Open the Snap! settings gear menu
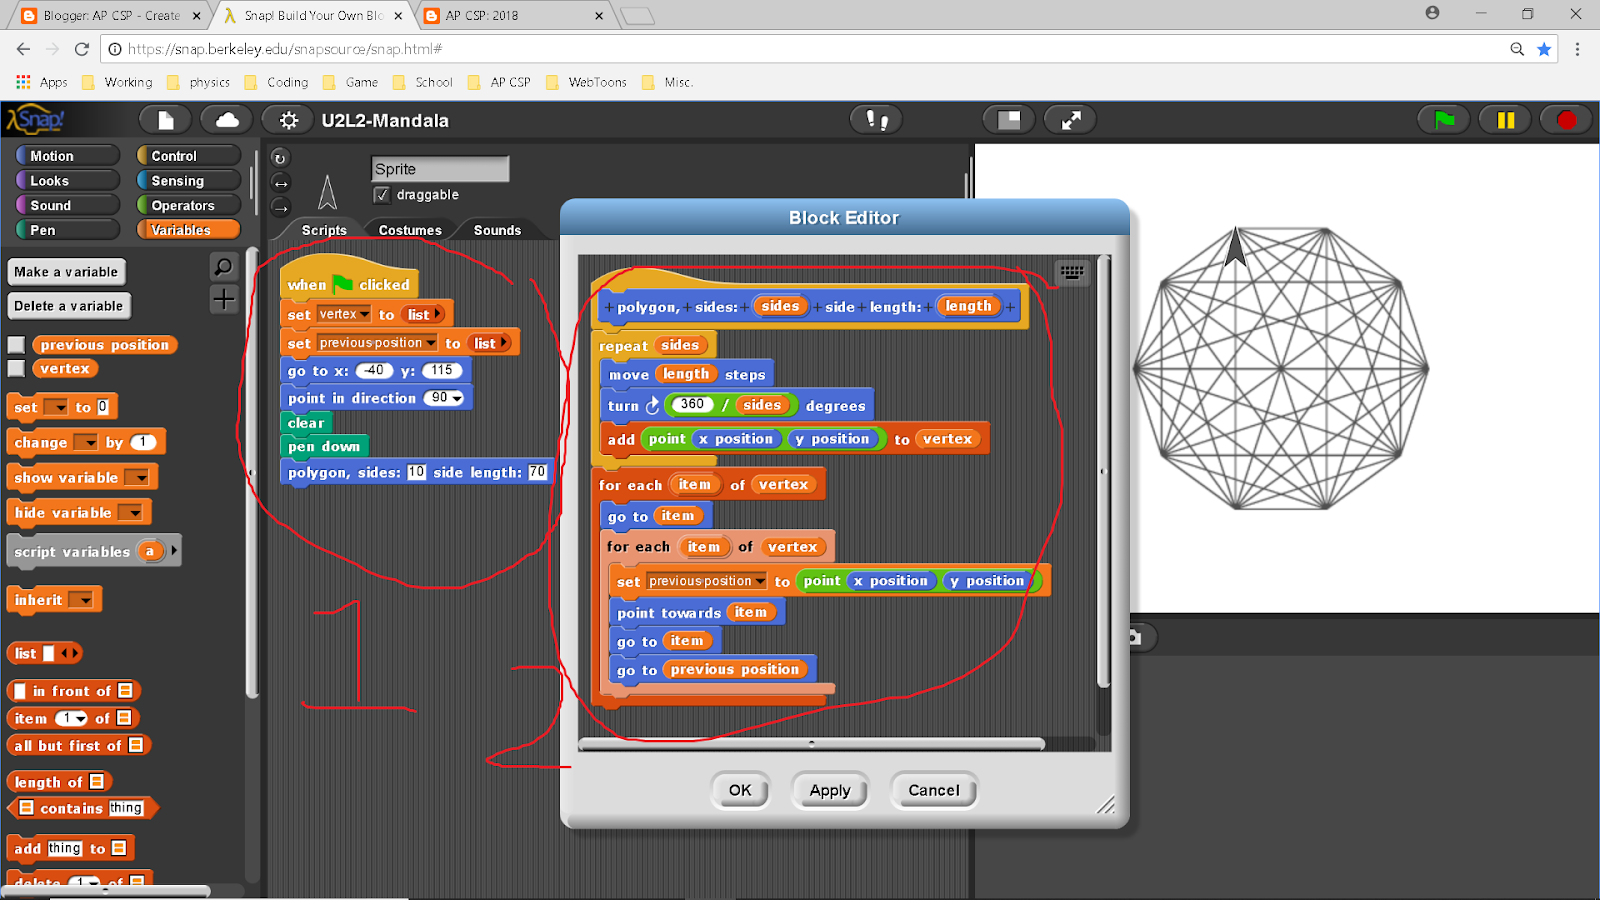This screenshot has width=1600, height=900. [288, 118]
